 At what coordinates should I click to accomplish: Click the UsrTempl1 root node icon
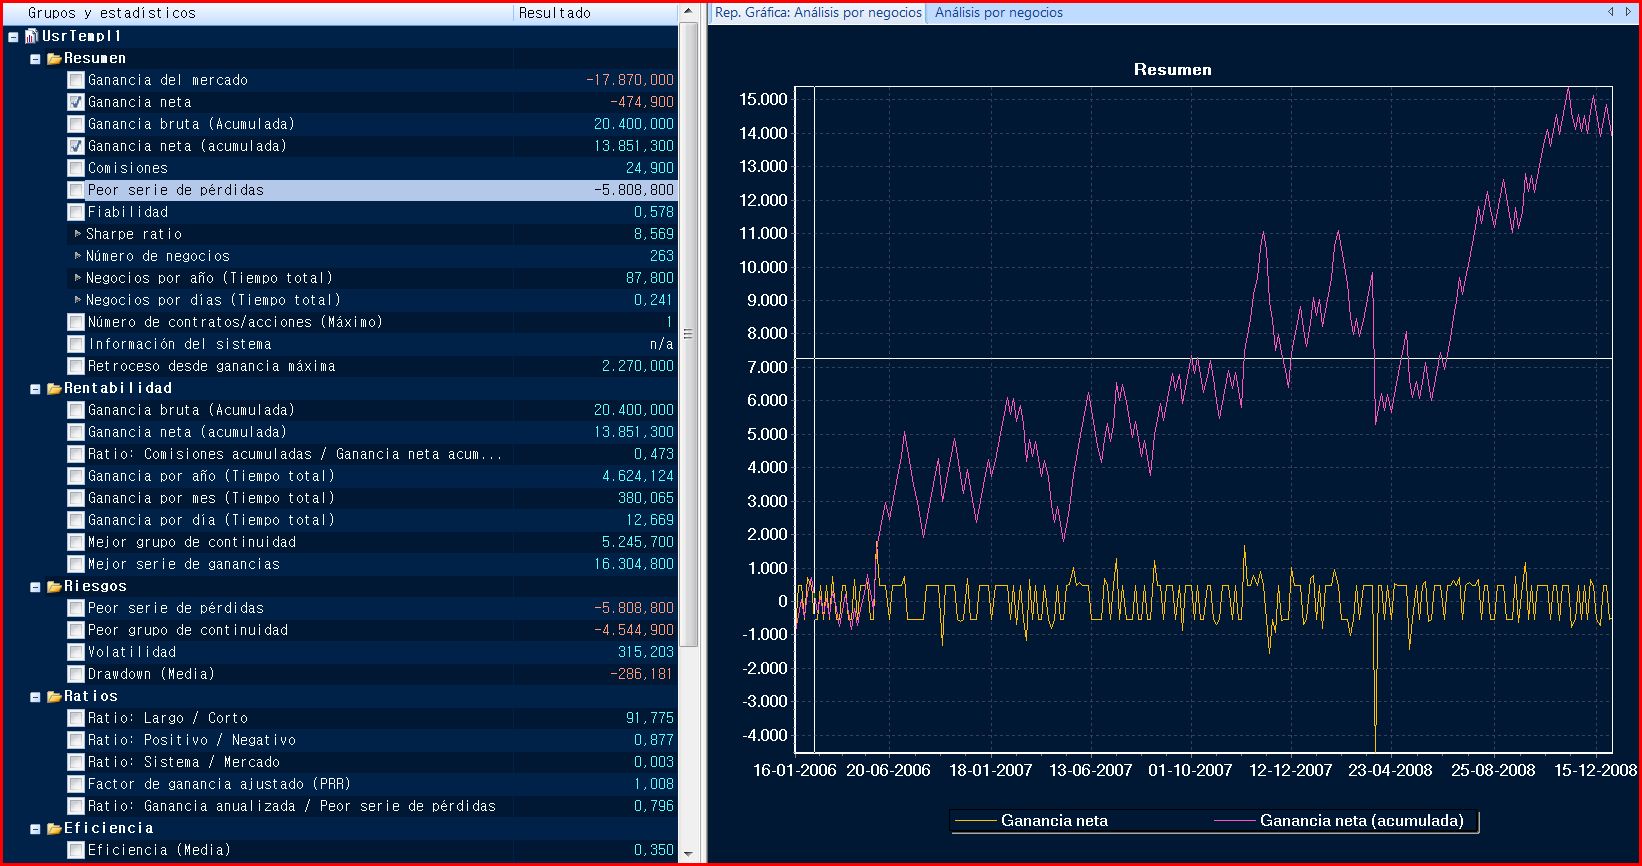(x=31, y=36)
